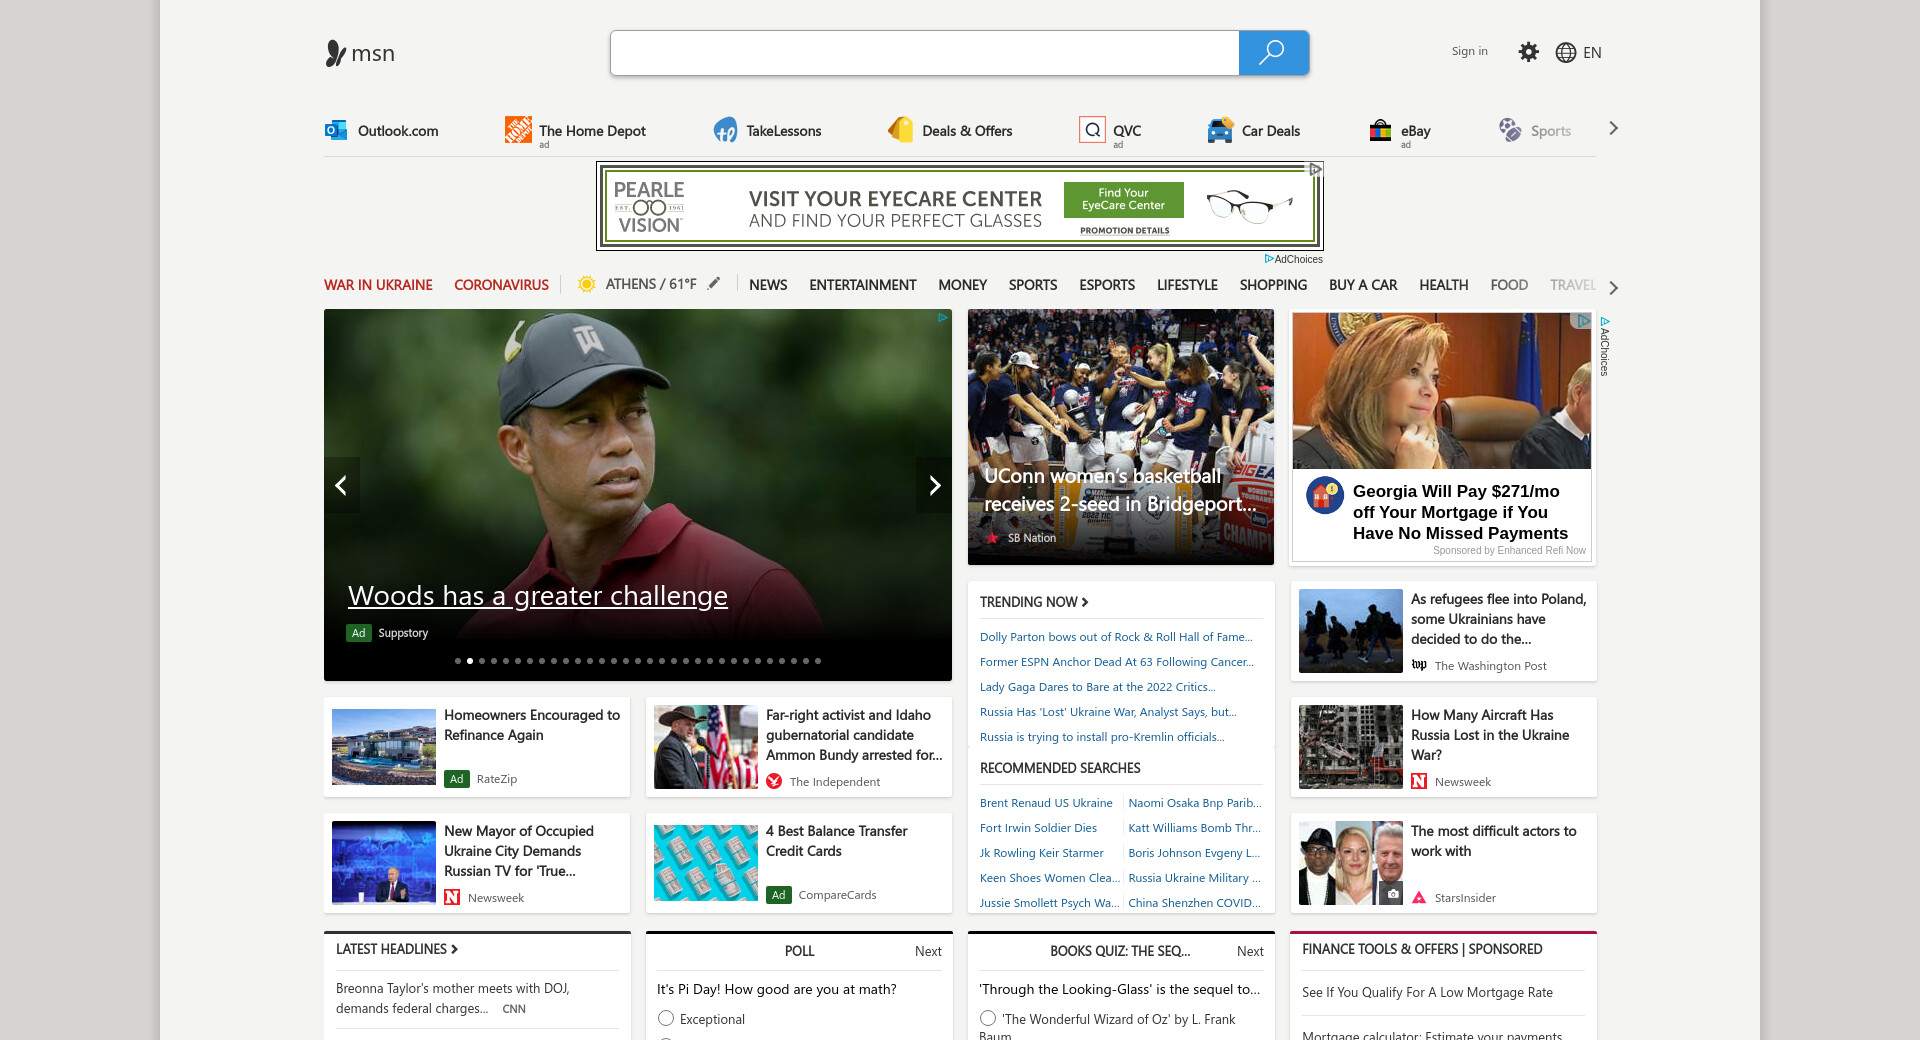The height and width of the screenshot is (1040, 1920).
Task: Open the Entertainment menu tab
Action: 862,285
